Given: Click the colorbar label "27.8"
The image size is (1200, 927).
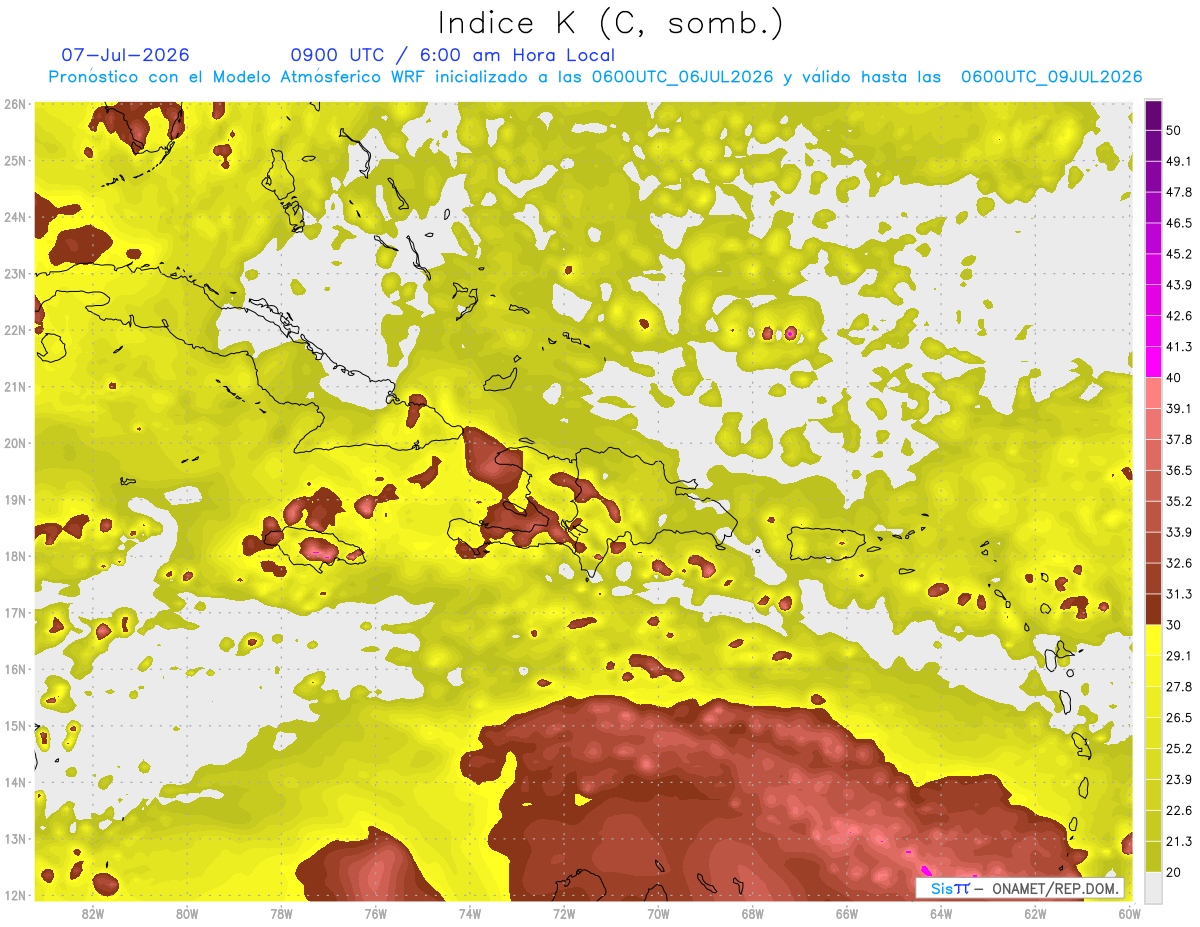Looking at the screenshot, I should [1179, 687].
